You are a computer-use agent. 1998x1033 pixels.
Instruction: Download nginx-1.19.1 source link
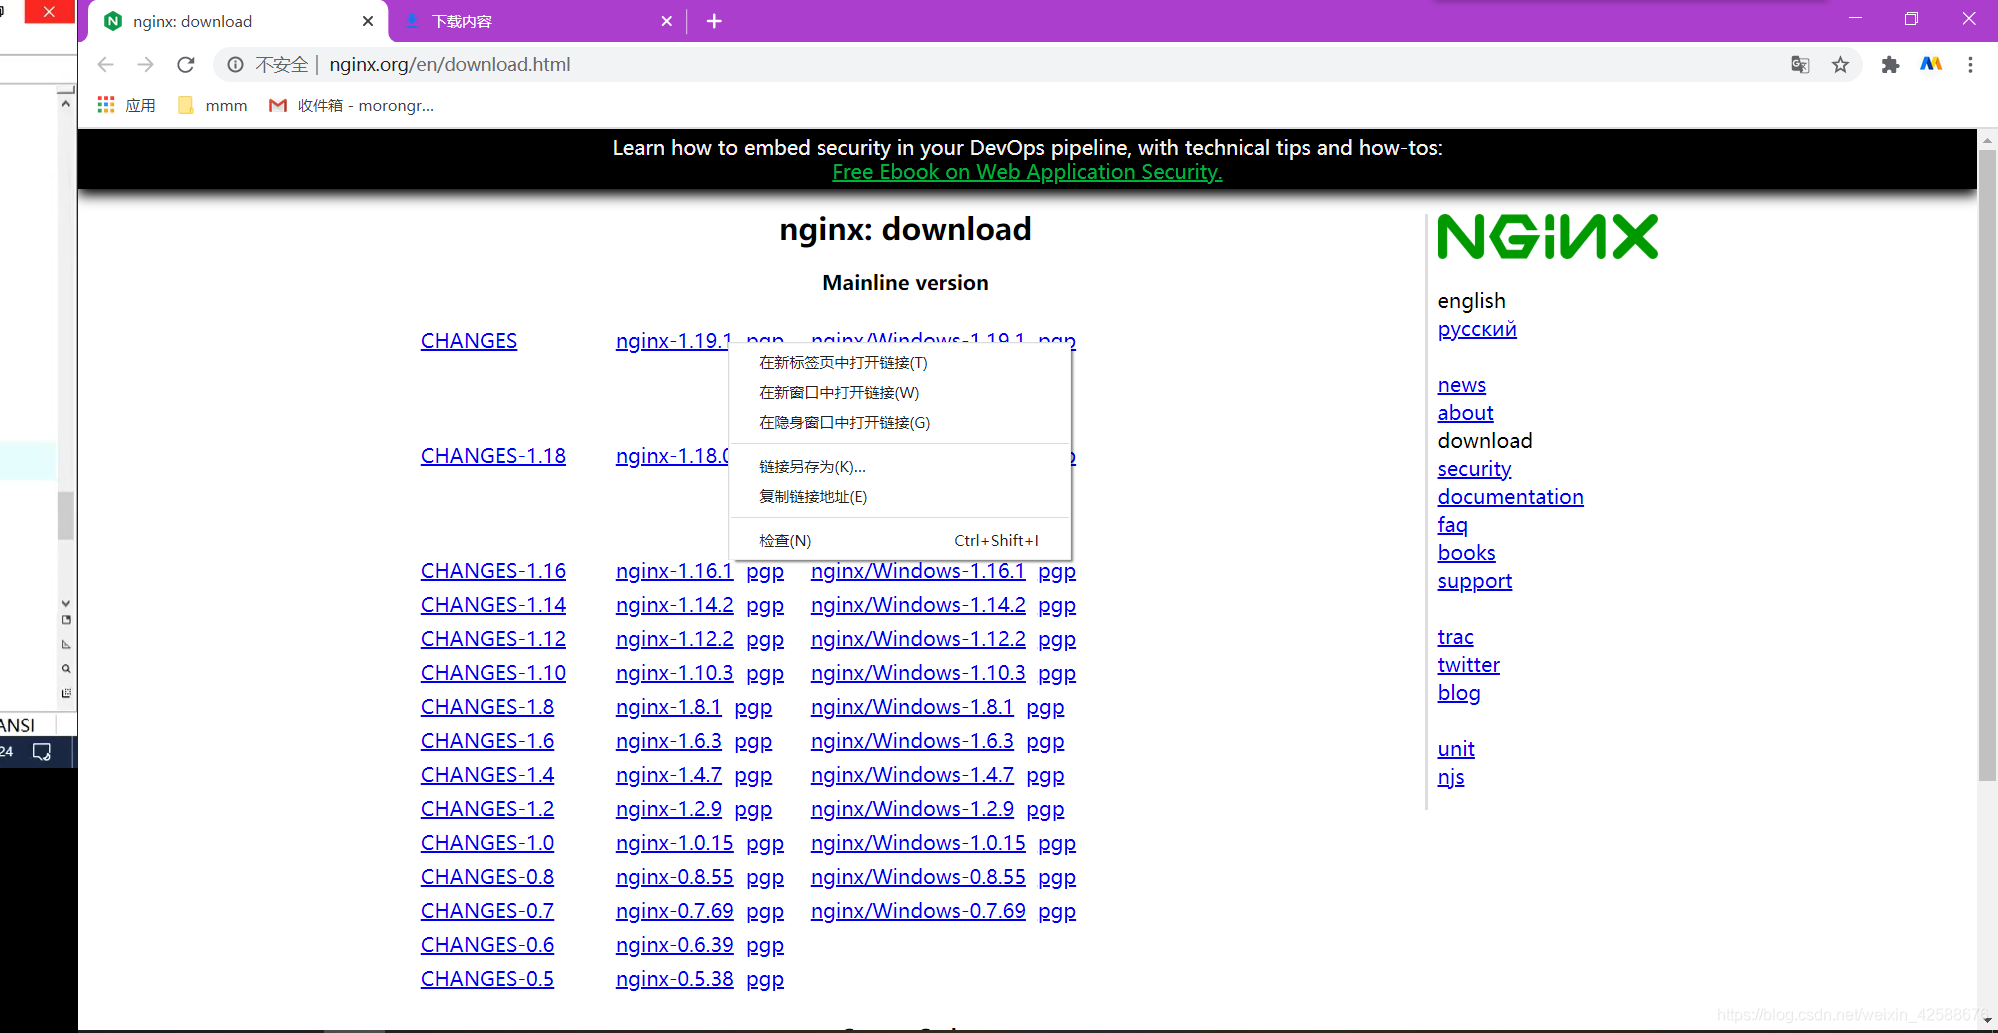pyautogui.click(x=672, y=341)
